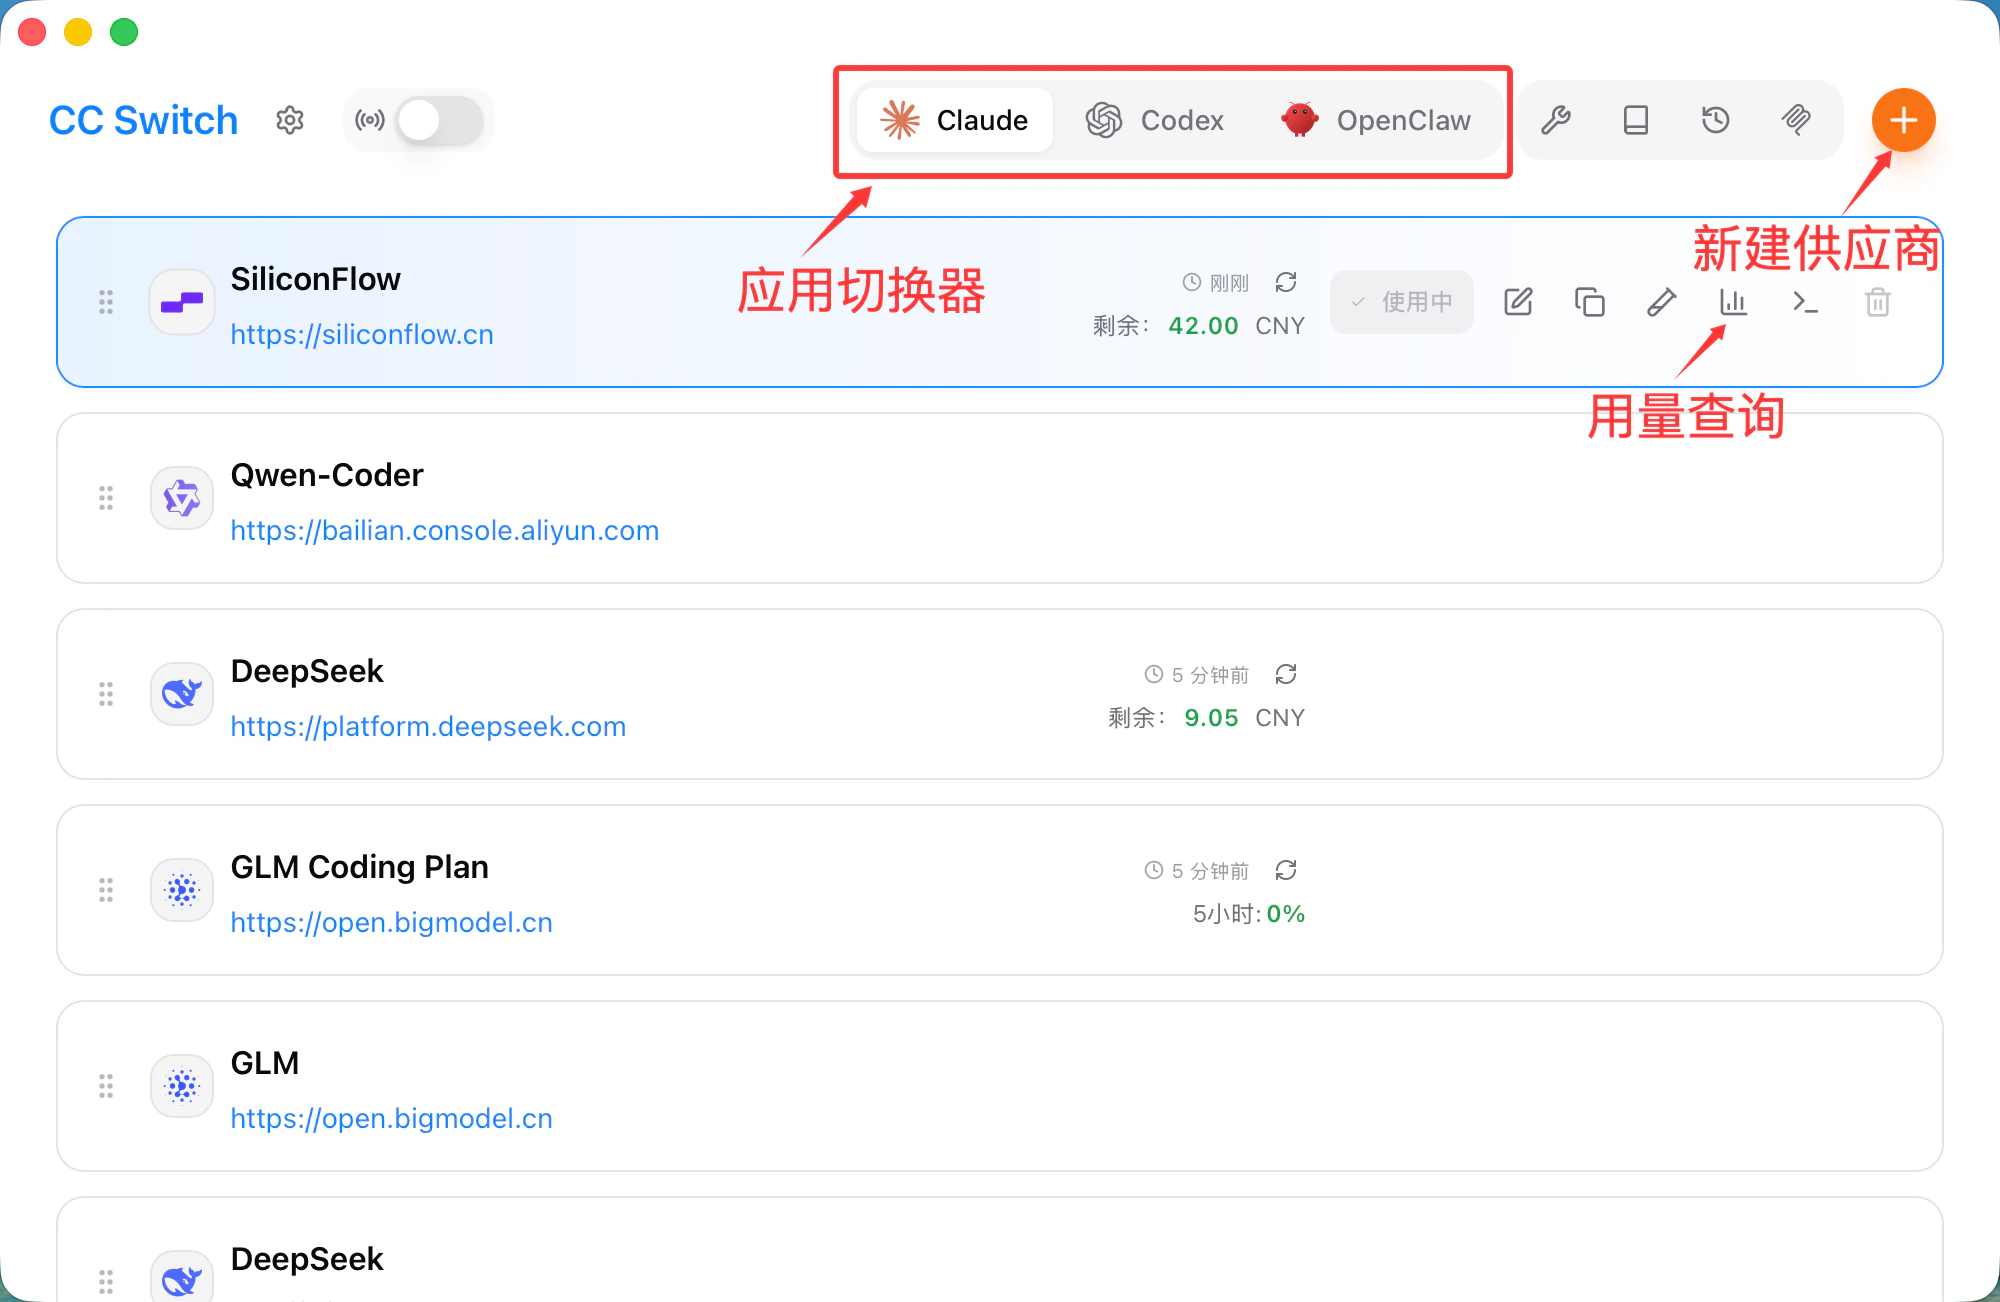Open SiliconFlow usage query chart icon
The width and height of the screenshot is (2000, 1302).
(x=1733, y=302)
